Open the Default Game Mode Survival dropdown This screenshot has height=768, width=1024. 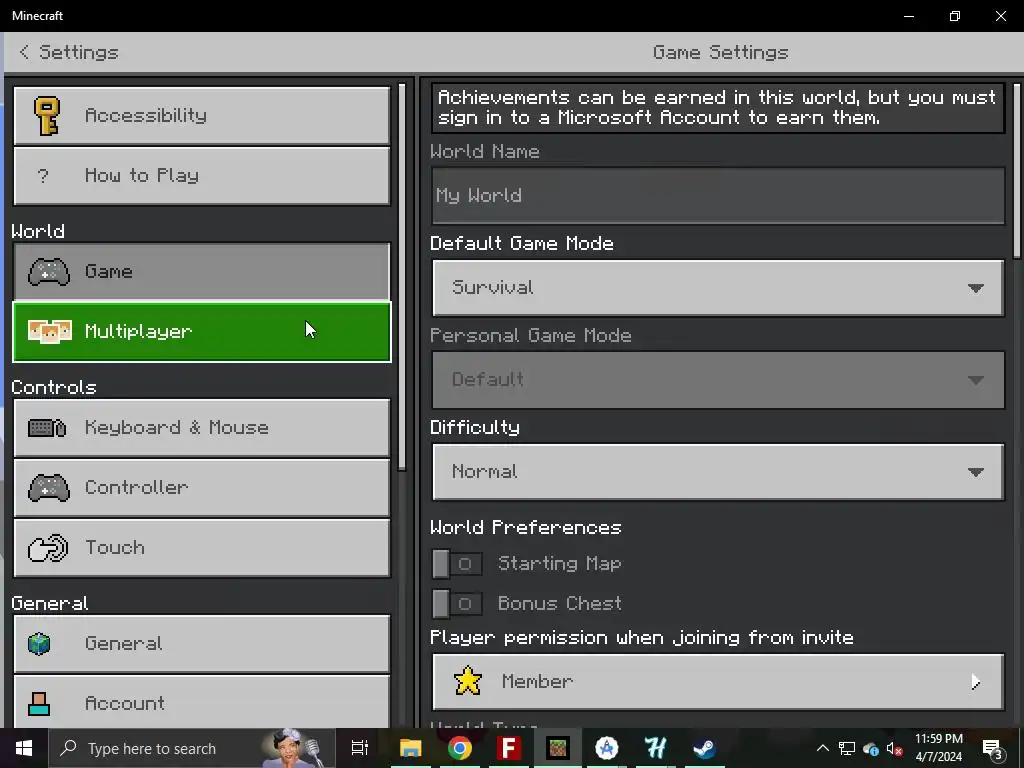click(x=718, y=288)
